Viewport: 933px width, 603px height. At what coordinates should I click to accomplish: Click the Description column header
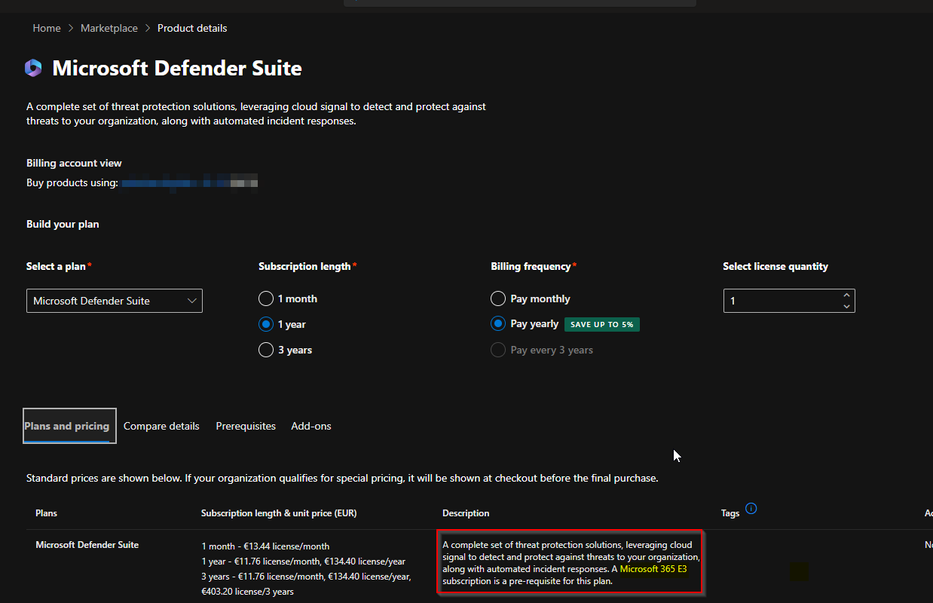(466, 513)
